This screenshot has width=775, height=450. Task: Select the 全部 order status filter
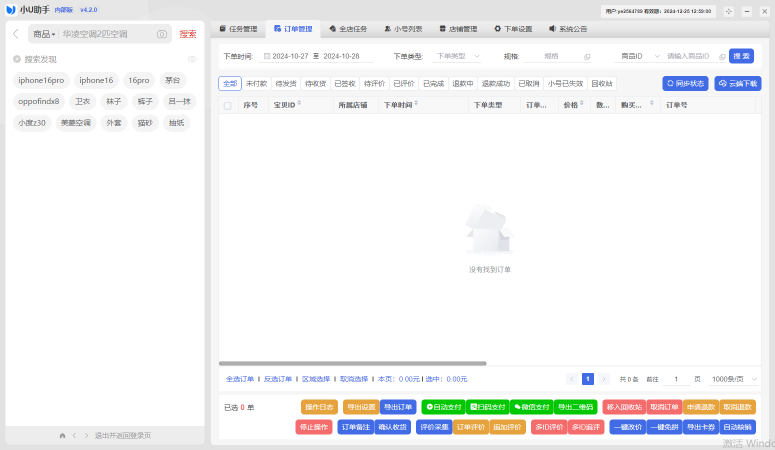pos(230,84)
